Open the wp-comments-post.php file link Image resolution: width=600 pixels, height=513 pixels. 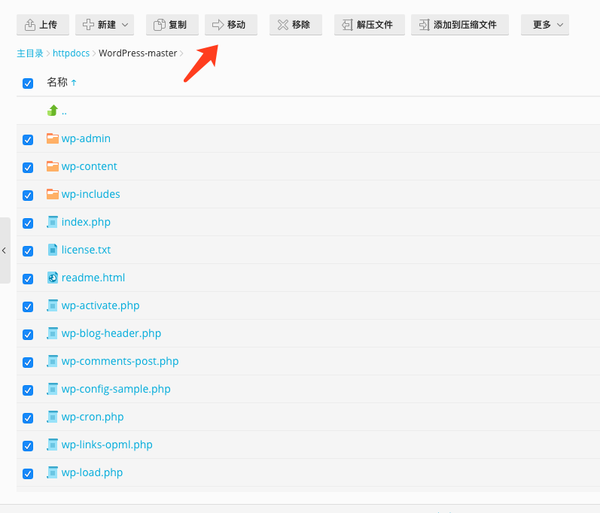pyautogui.click(x=120, y=362)
